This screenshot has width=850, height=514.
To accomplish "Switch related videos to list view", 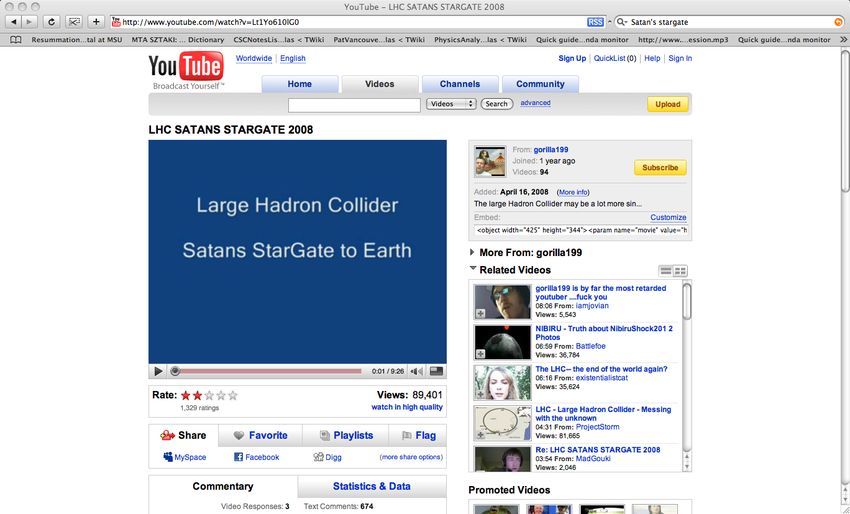I will pos(665,271).
